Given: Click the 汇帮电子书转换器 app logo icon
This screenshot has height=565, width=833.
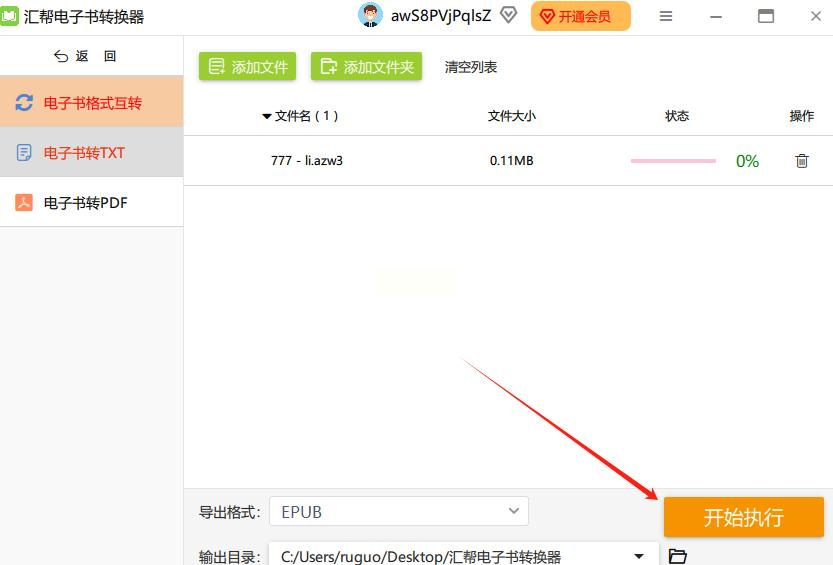Looking at the screenshot, I should tap(8, 16).
